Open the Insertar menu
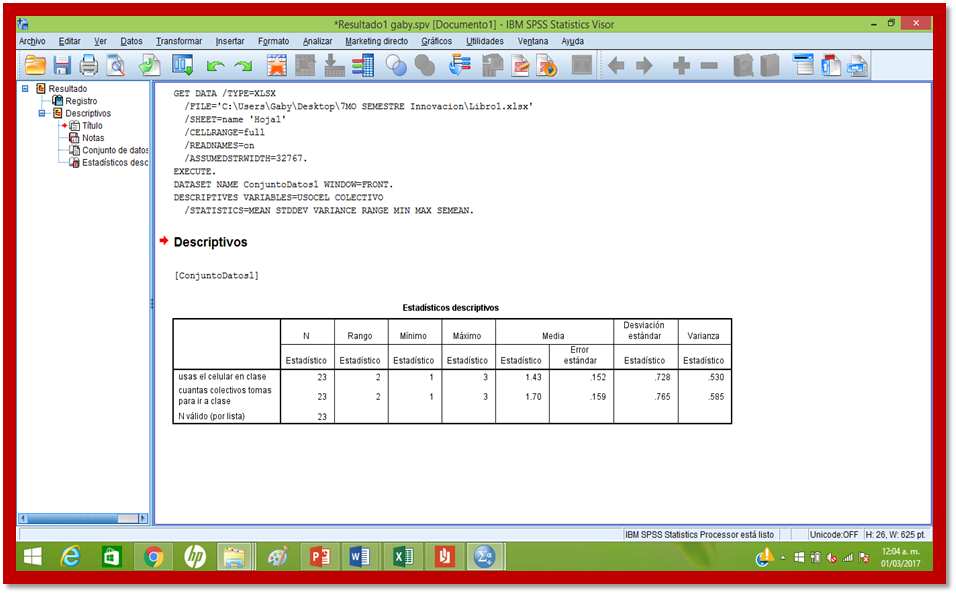956x594 pixels. click(230, 41)
